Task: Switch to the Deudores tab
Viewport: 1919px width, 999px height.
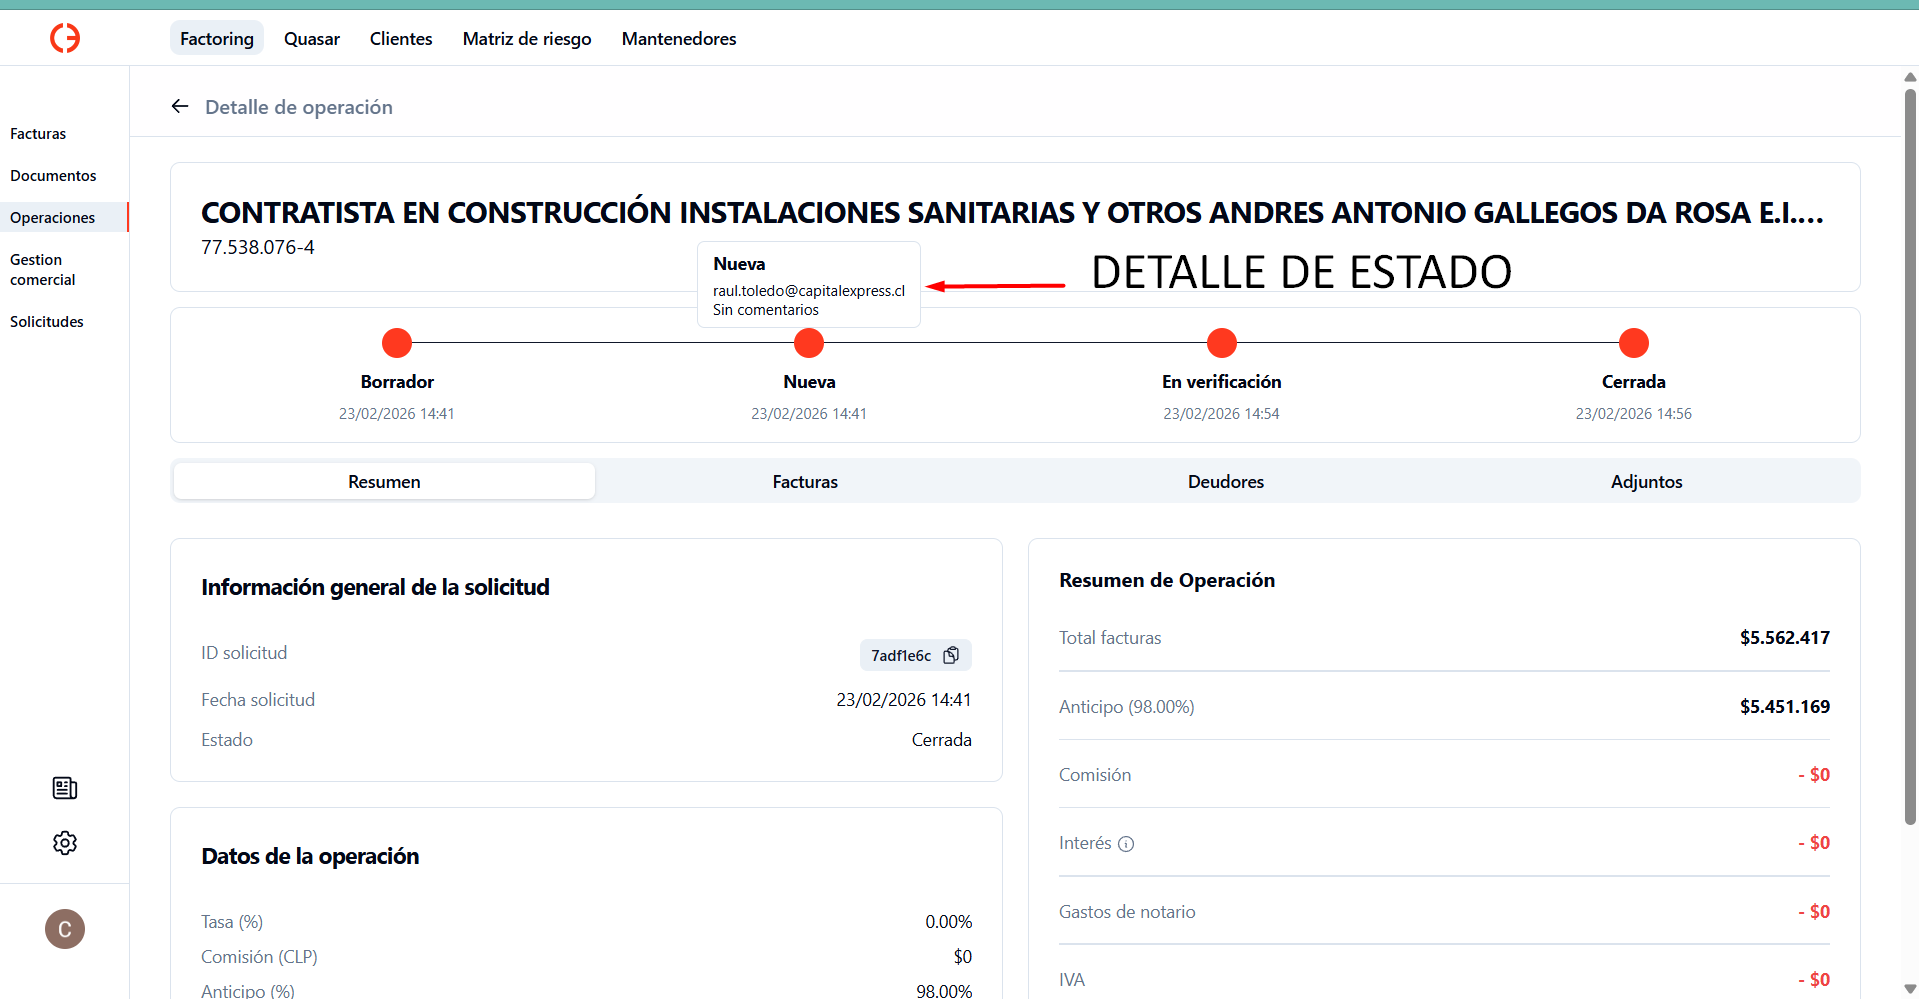Action: click(1226, 481)
